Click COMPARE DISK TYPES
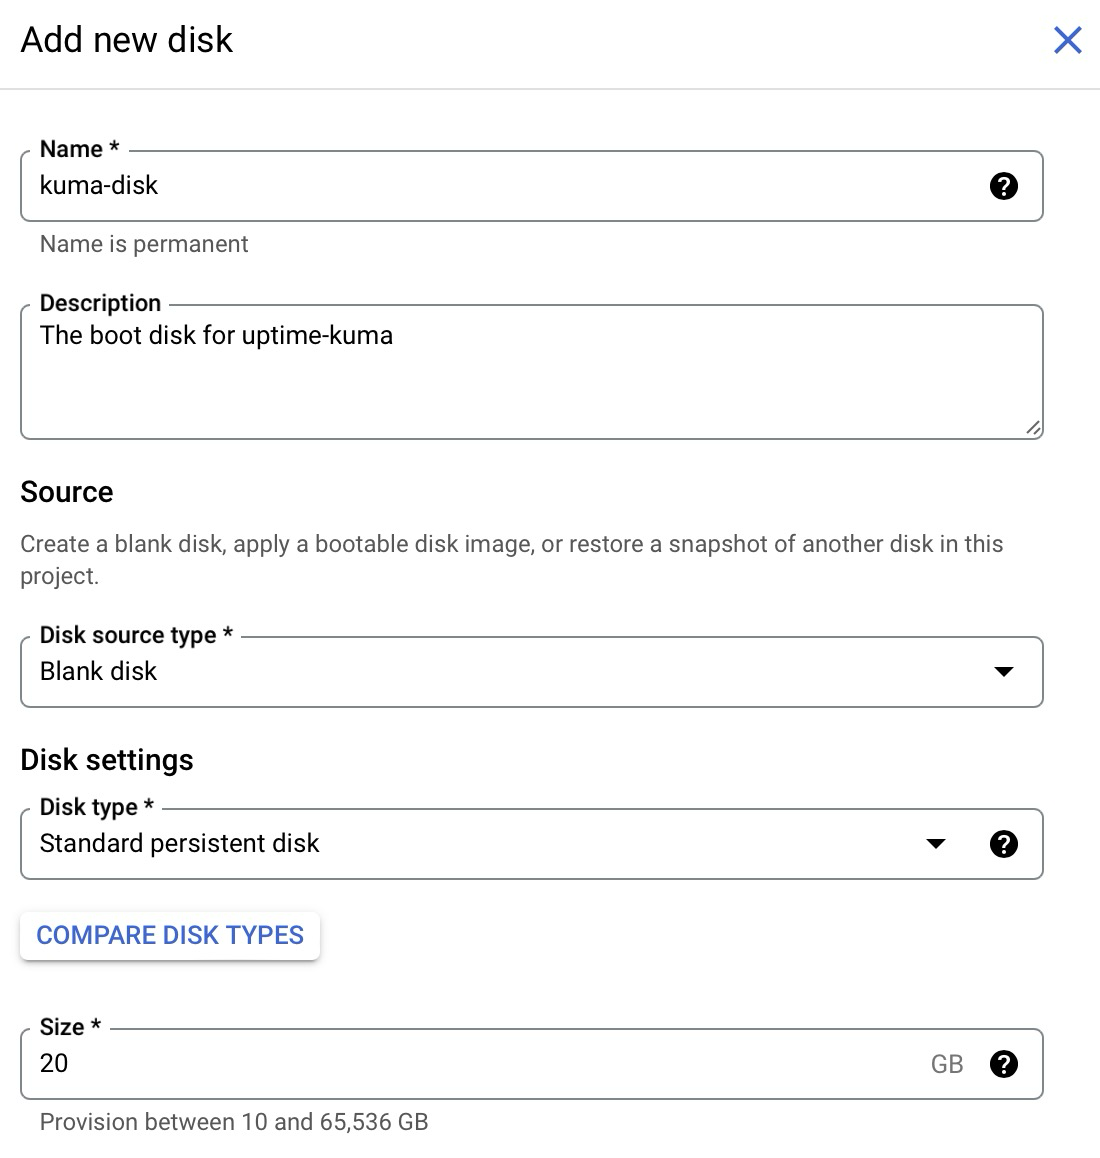The width and height of the screenshot is (1100, 1158). (170, 935)
